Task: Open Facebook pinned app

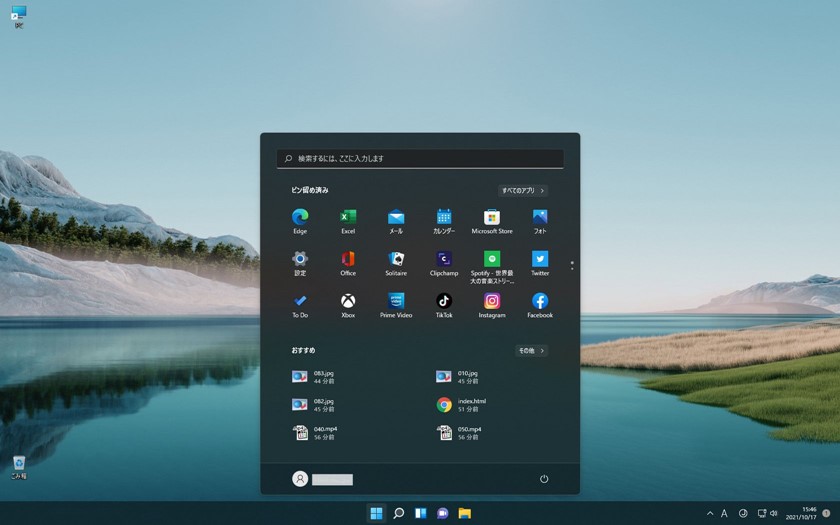Action: tap(540, 305)
